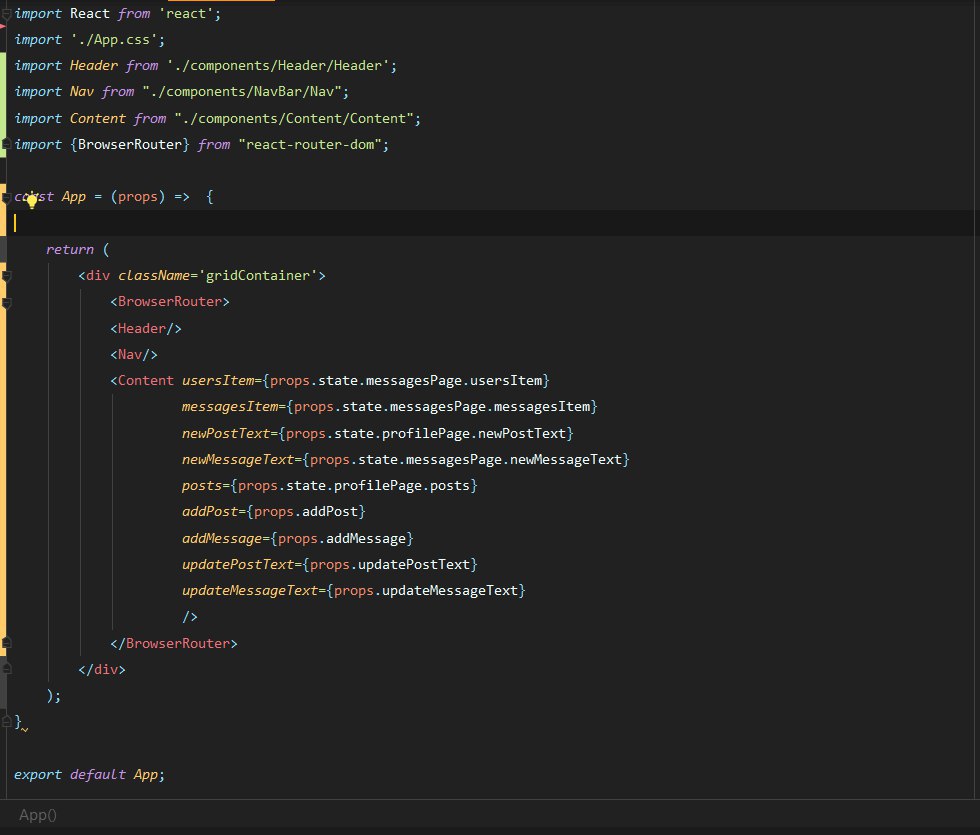This screenshot has width=980, height=835.
Task: Click fold end marker beside closing div tag
Action: pyautogui.click(x=6, y=669)
